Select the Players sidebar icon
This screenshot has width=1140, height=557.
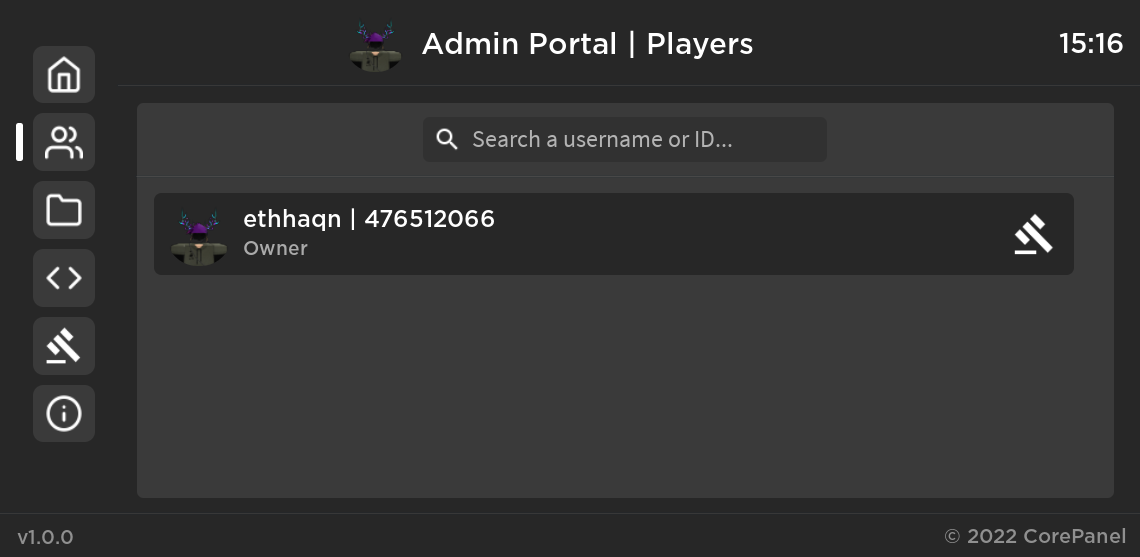(64, 143)
